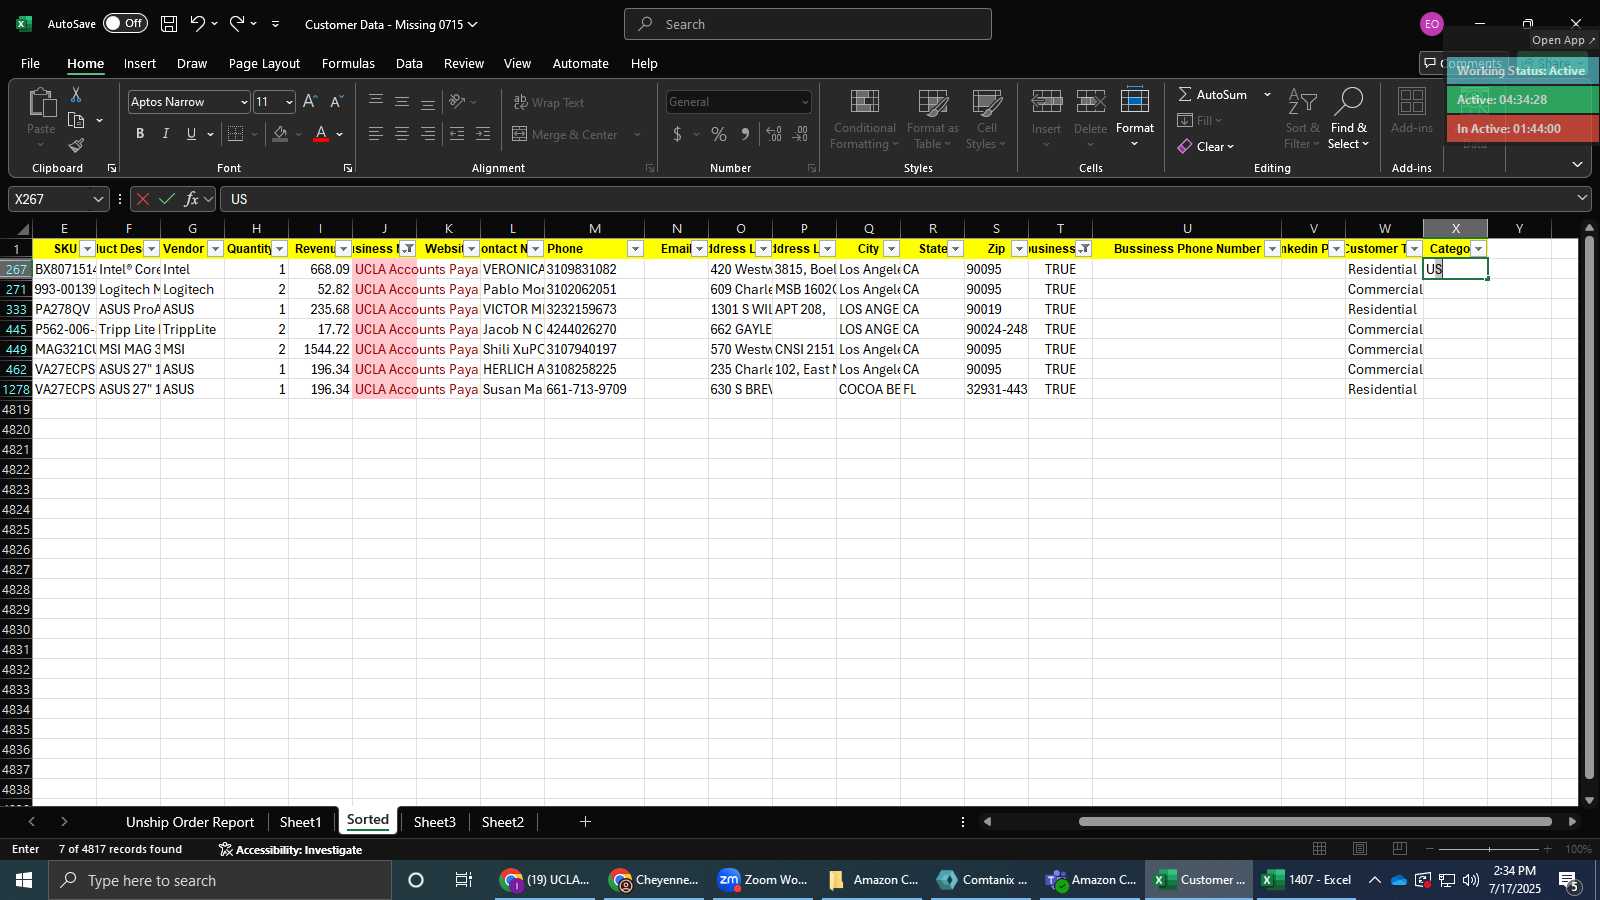Open the General number format dropdown

point(805,102)
